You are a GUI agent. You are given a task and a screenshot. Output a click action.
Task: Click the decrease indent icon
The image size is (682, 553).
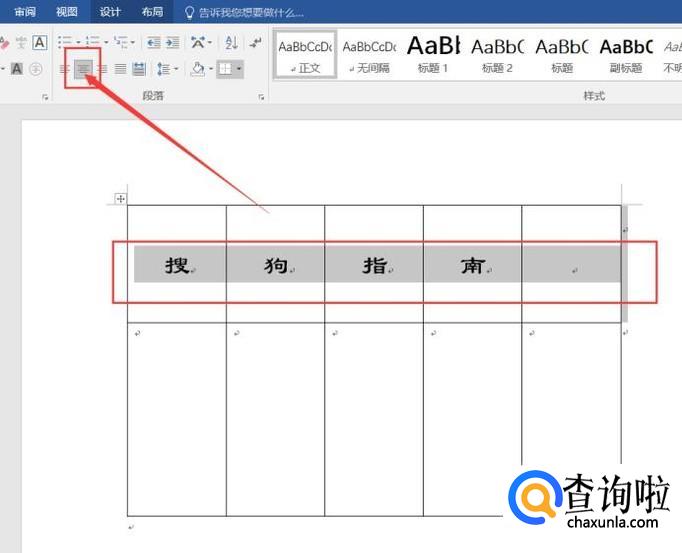pyautogui.click(x=153, y=42)
